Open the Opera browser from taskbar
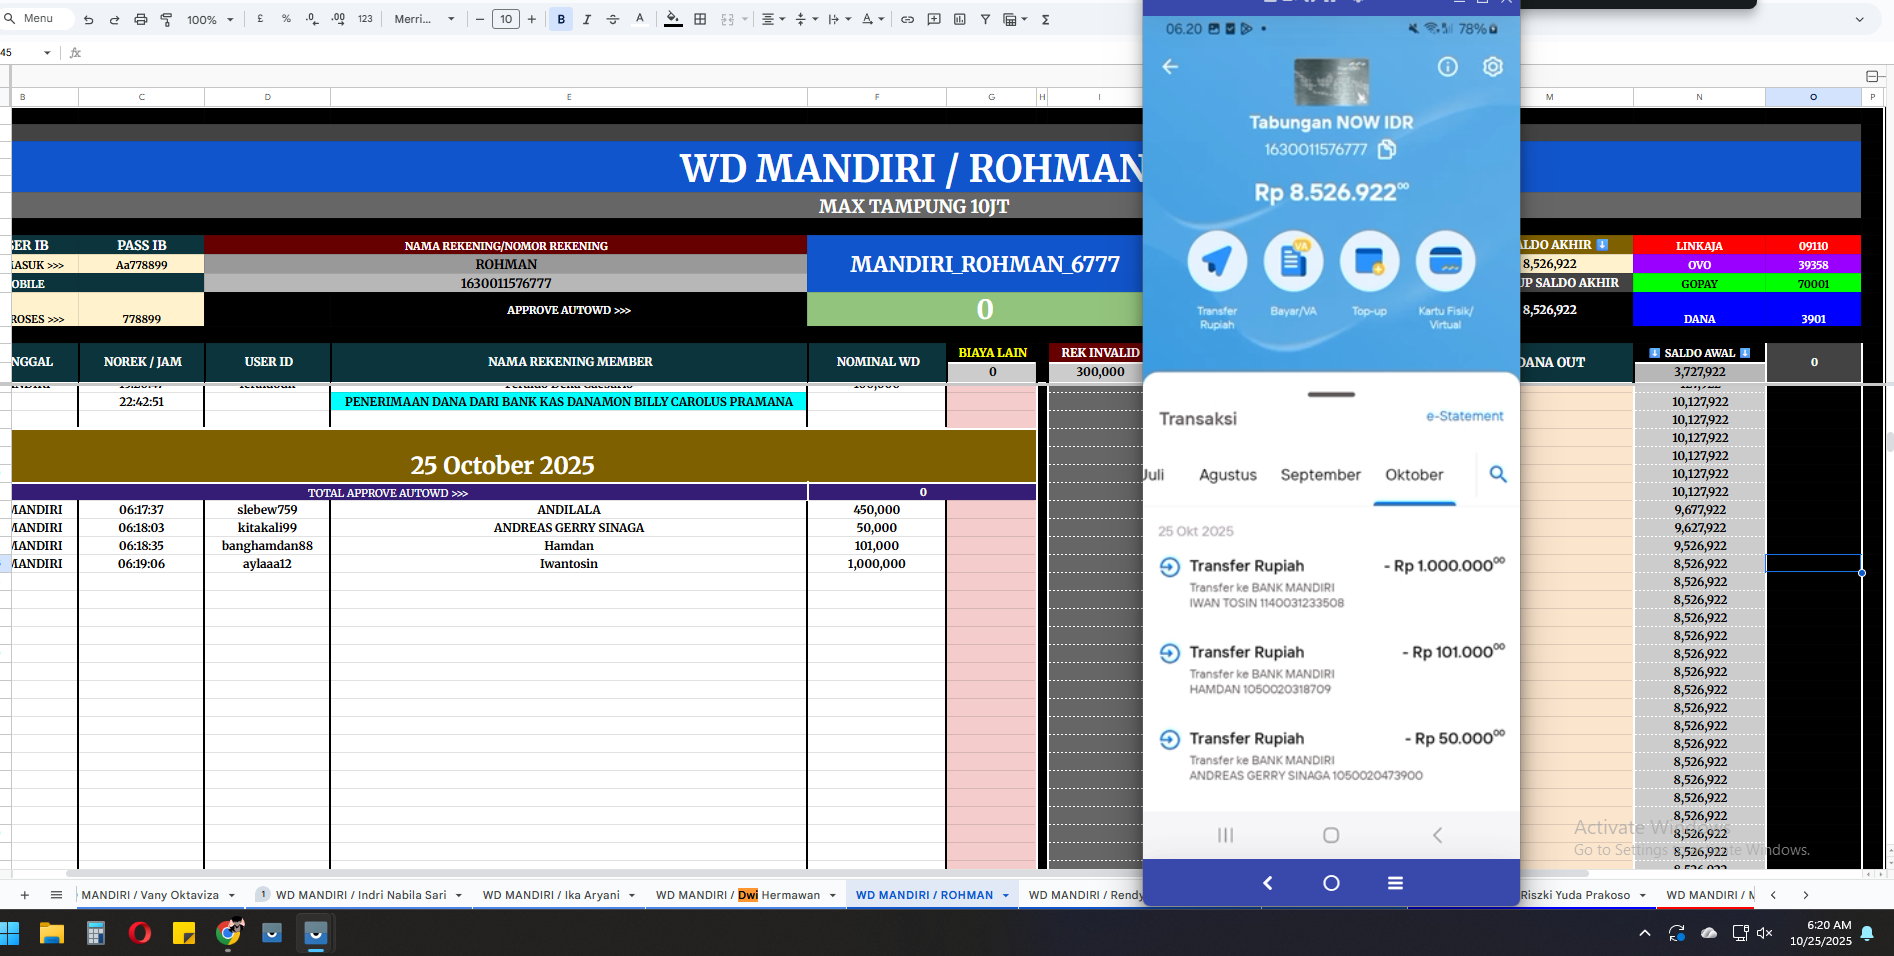The width and height of the screenshot is (1894, 956). (140, 933)
